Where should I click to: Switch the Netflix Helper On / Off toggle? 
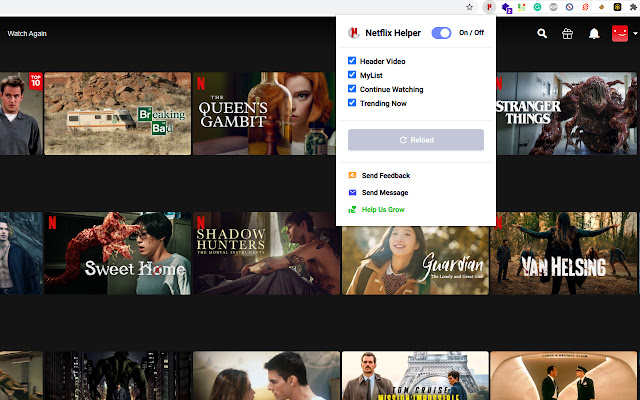coord(441,33)
